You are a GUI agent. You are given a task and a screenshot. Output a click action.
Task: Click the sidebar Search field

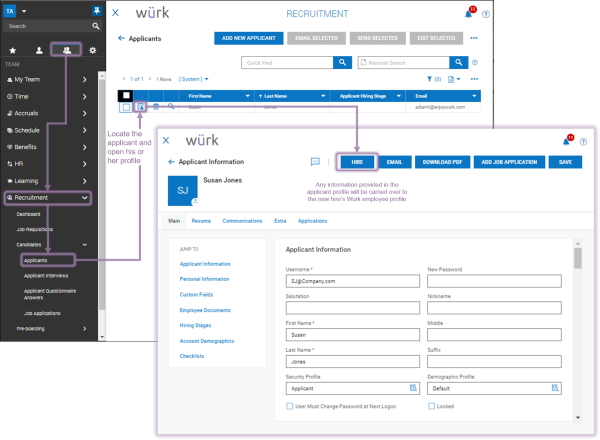(x=48, y=26)
